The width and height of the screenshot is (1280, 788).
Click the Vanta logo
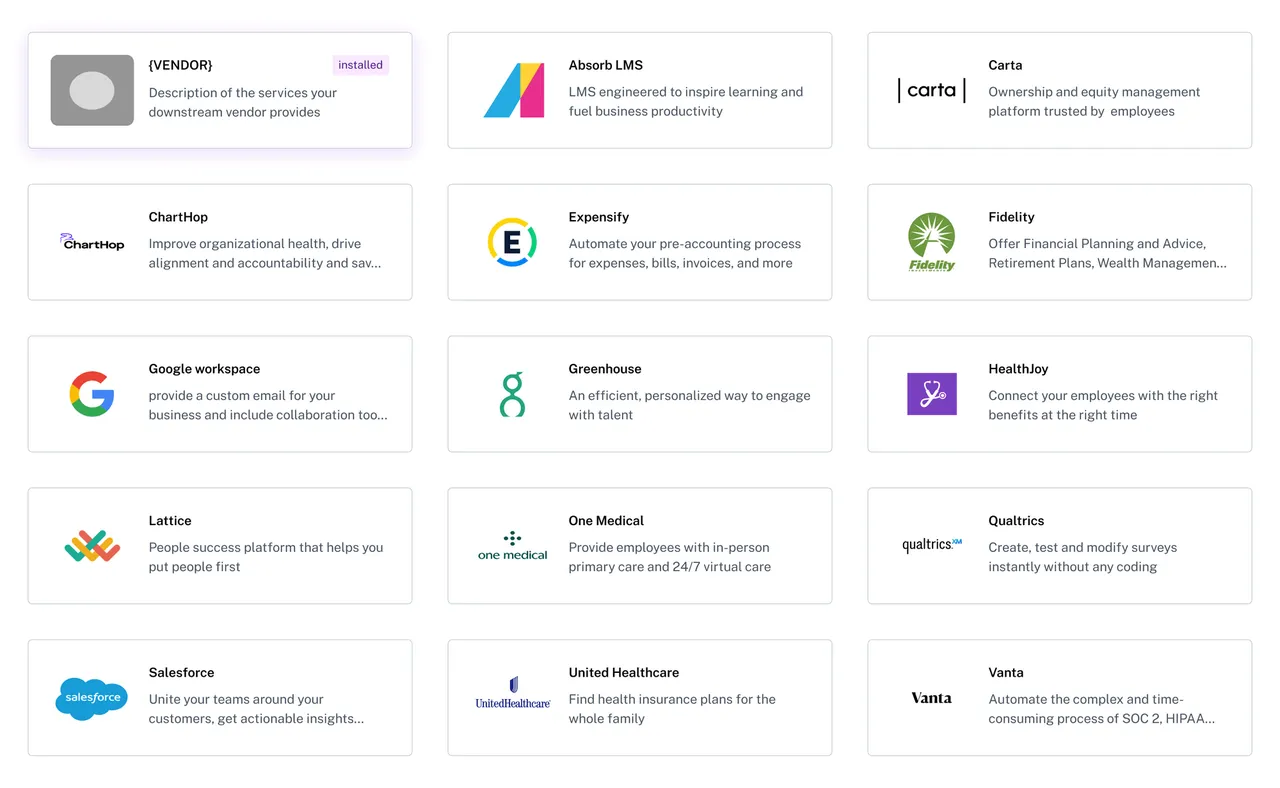point(931,698)
